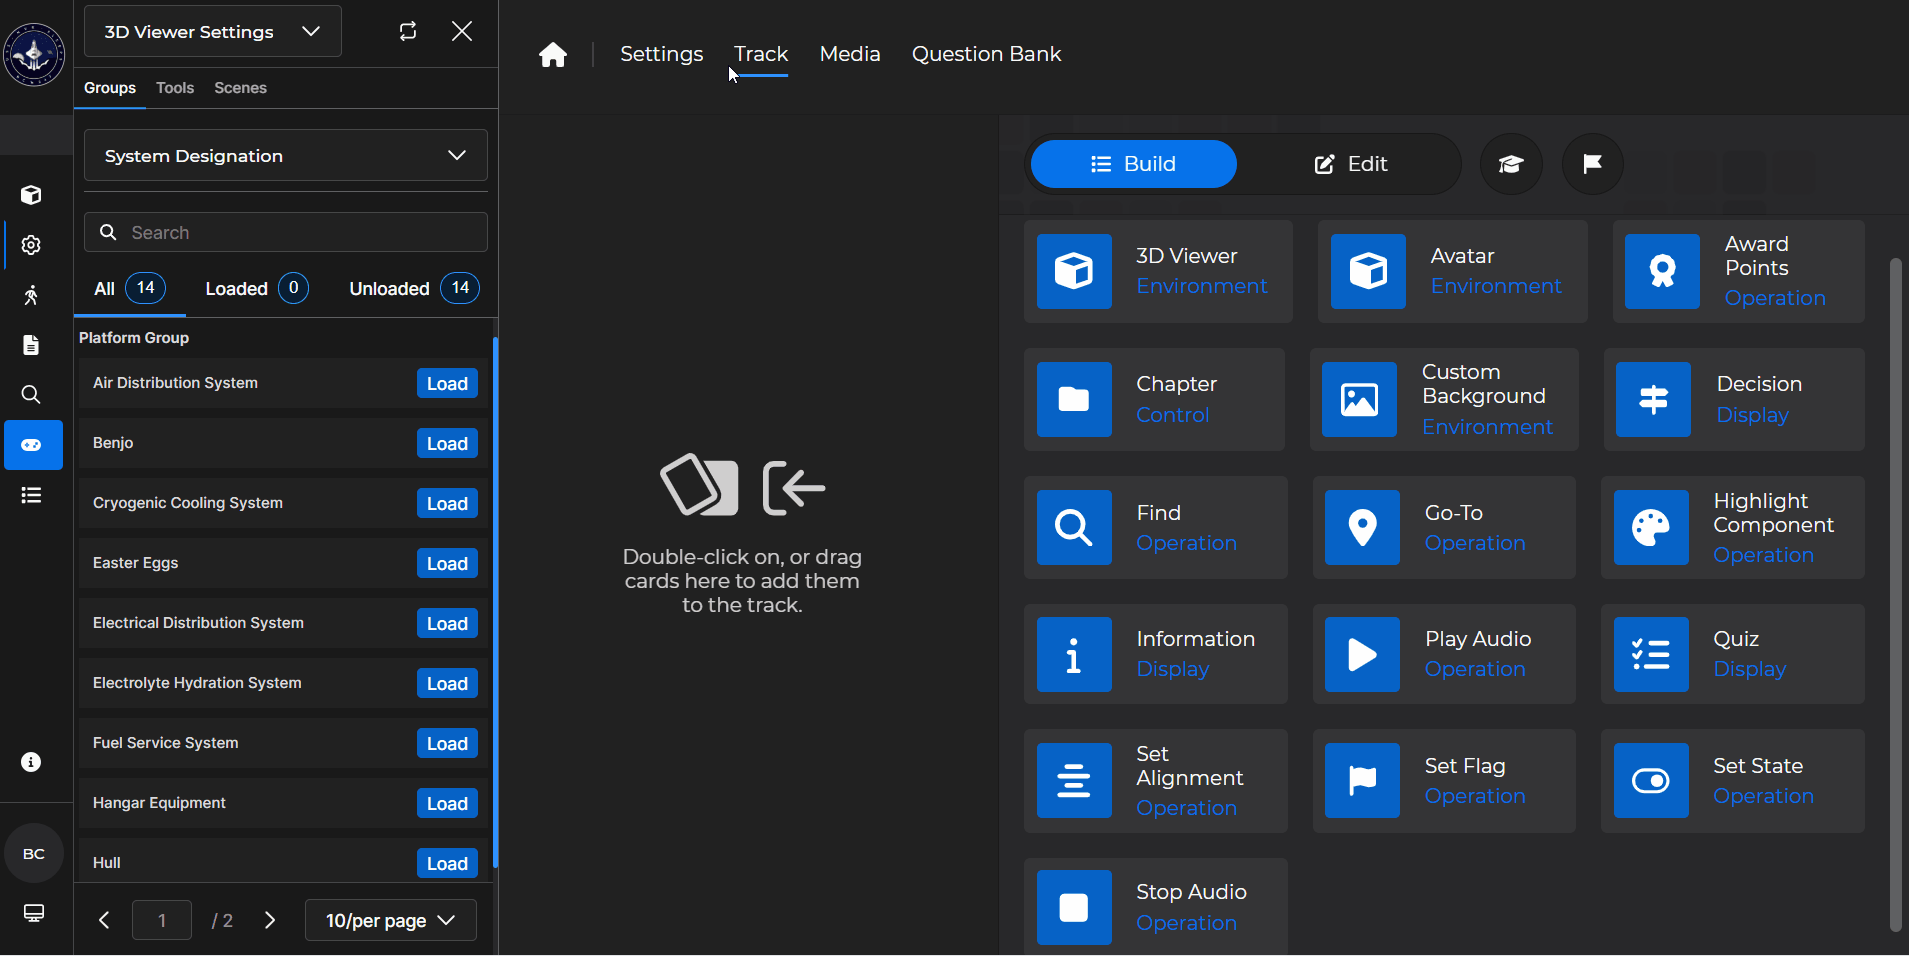Click the Search groups input field
Screen dimensions: 1909x956
click(286, 232)
